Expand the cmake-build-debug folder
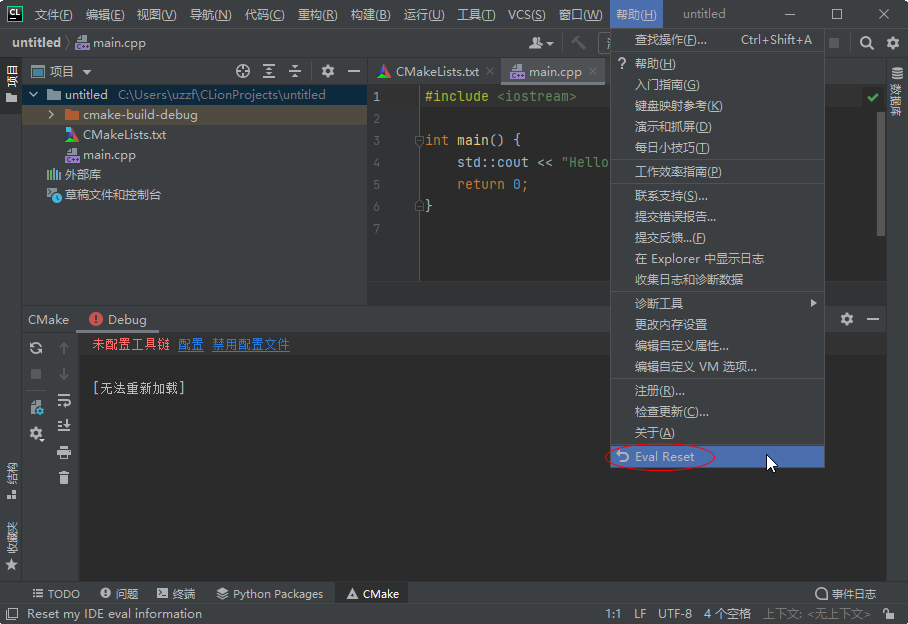 pyautogui.click(x=51, y=115)
